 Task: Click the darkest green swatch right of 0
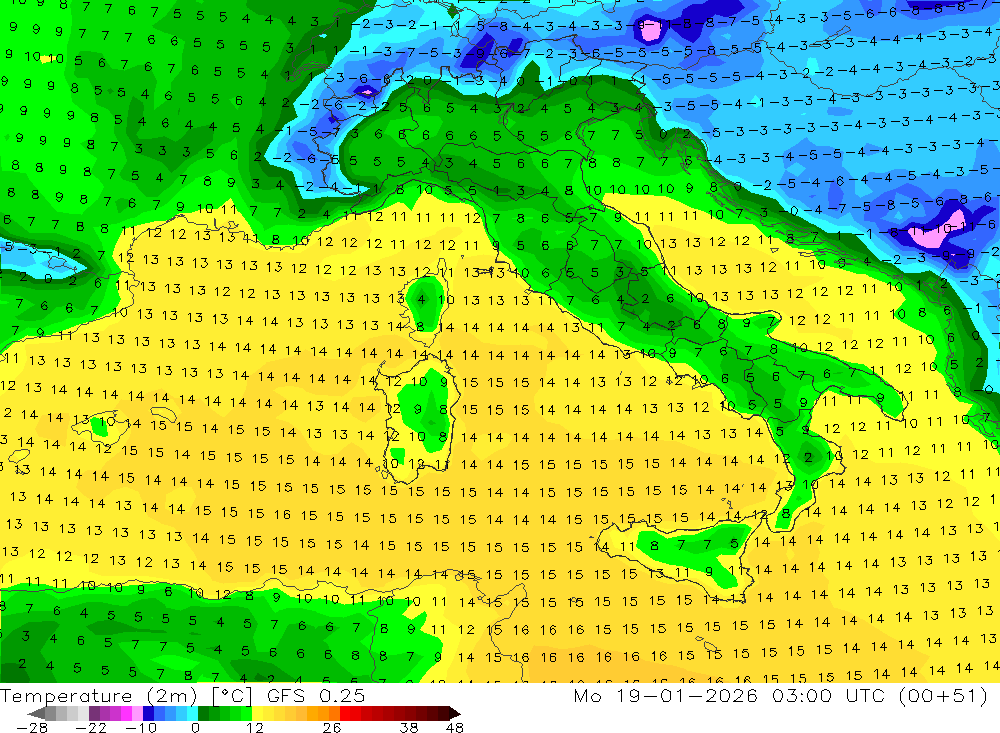pos(203,714)
